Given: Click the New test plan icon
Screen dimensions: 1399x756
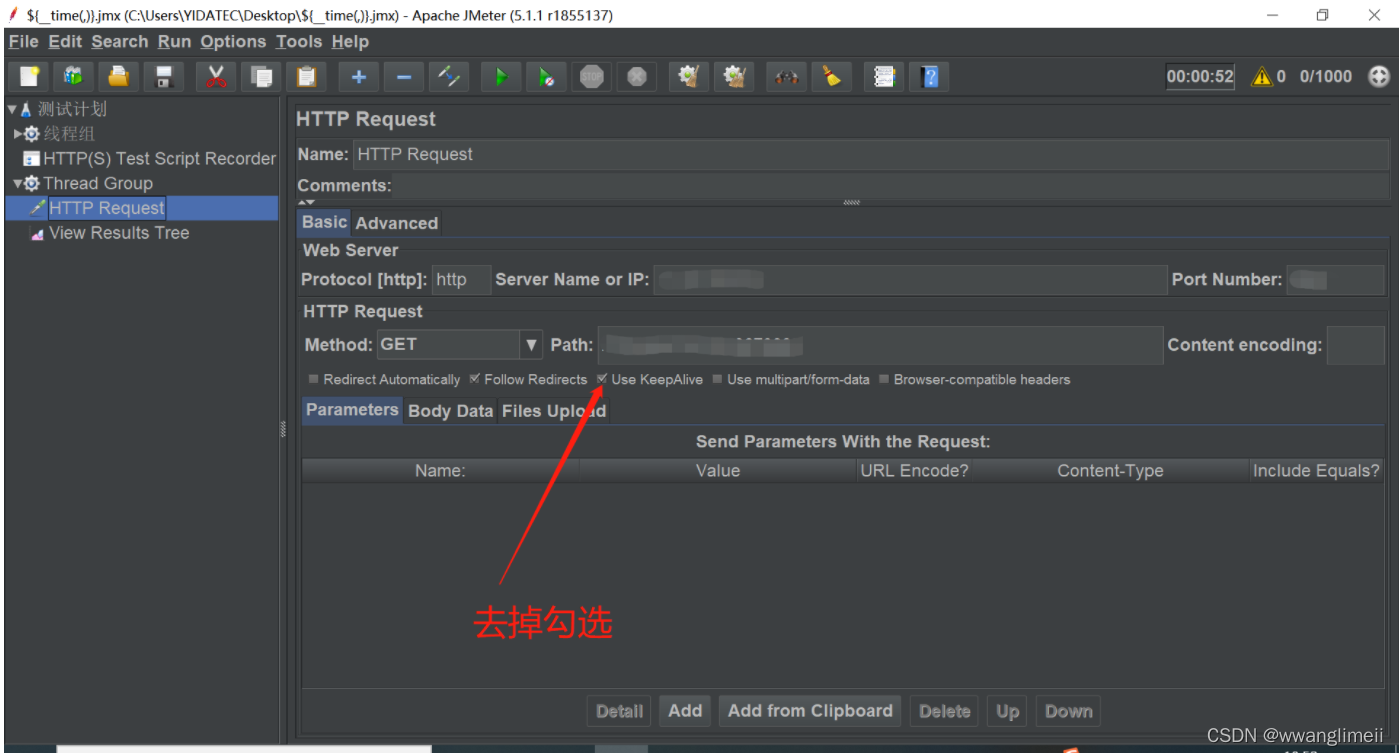Looking at the screenshot, I should point(29,76).
